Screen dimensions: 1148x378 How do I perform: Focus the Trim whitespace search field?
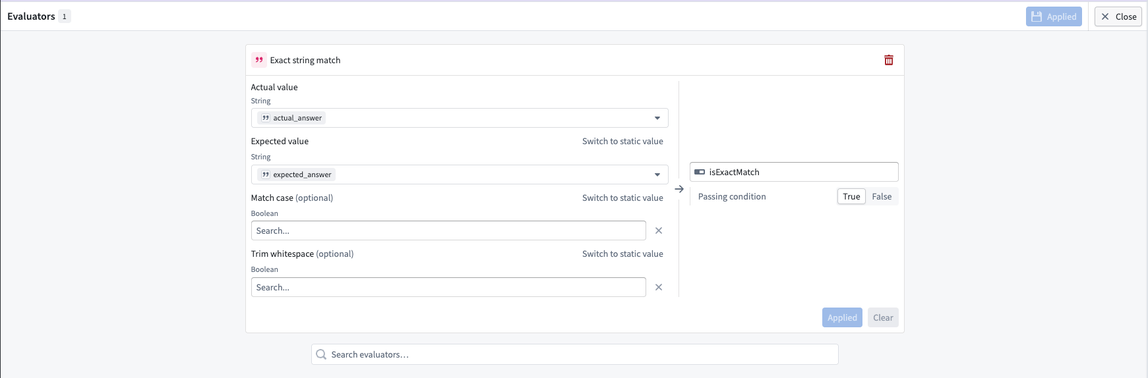[x=448, y=287]
